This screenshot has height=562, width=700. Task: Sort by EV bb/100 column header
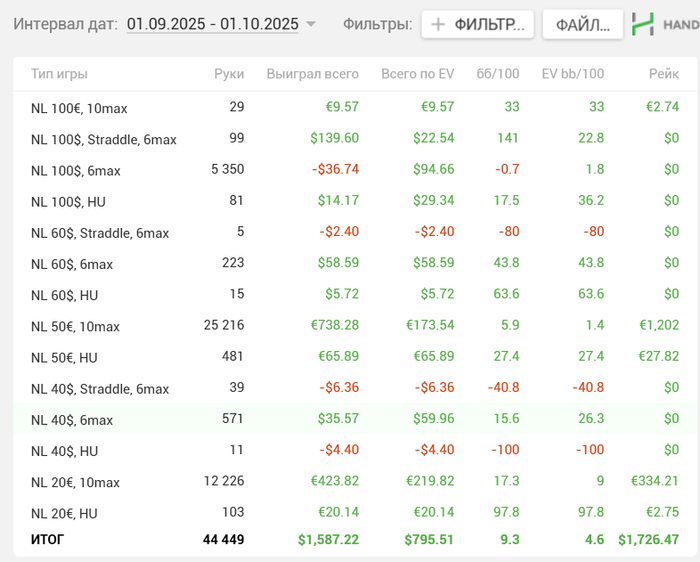click(x=572, y=74)
